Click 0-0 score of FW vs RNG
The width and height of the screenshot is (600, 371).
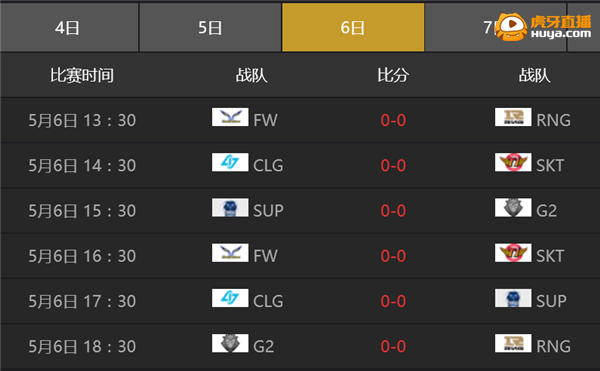point(393,120)
